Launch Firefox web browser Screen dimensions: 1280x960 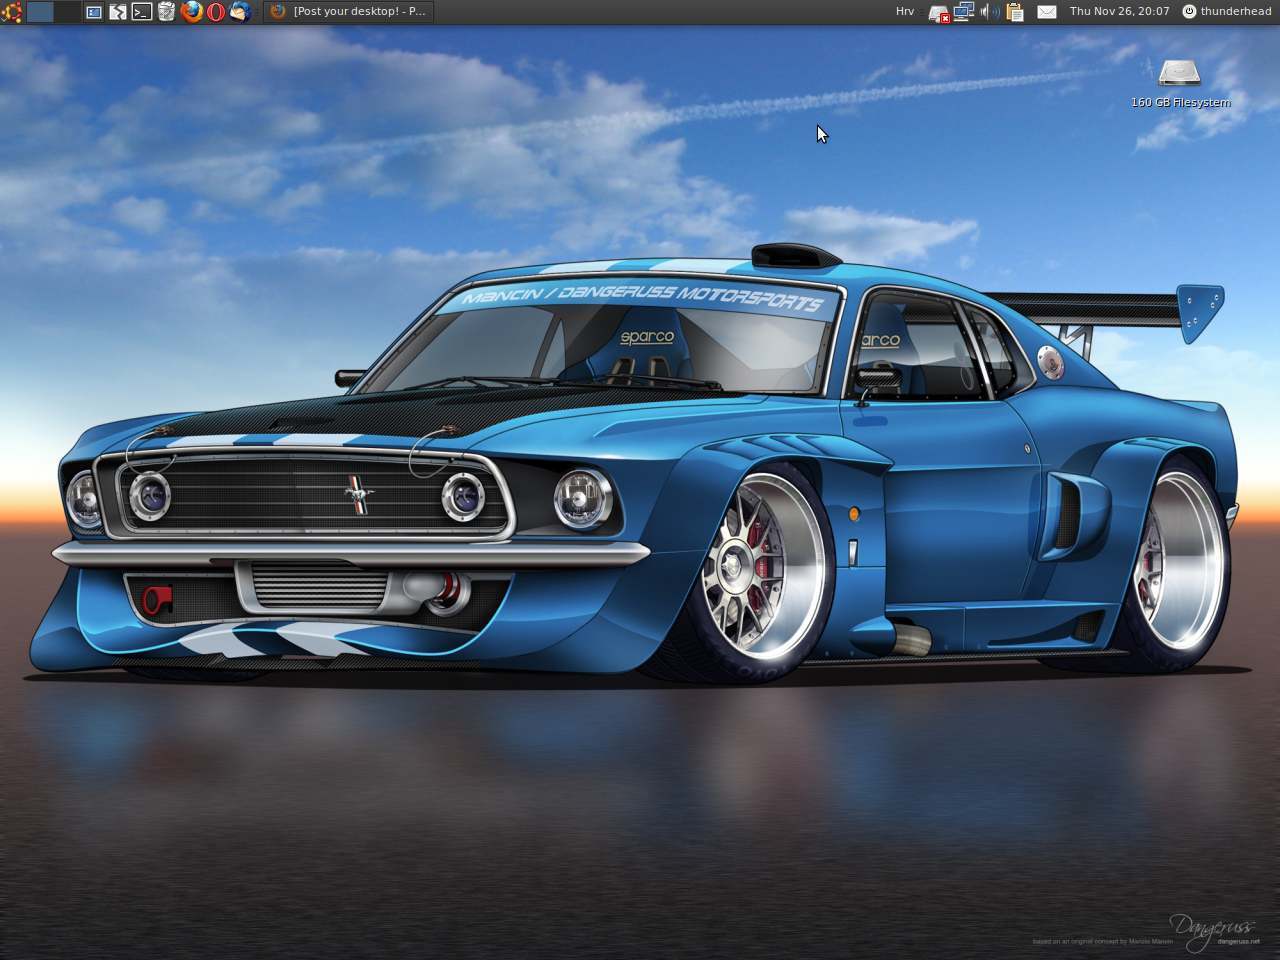click(x=191, y=12)
